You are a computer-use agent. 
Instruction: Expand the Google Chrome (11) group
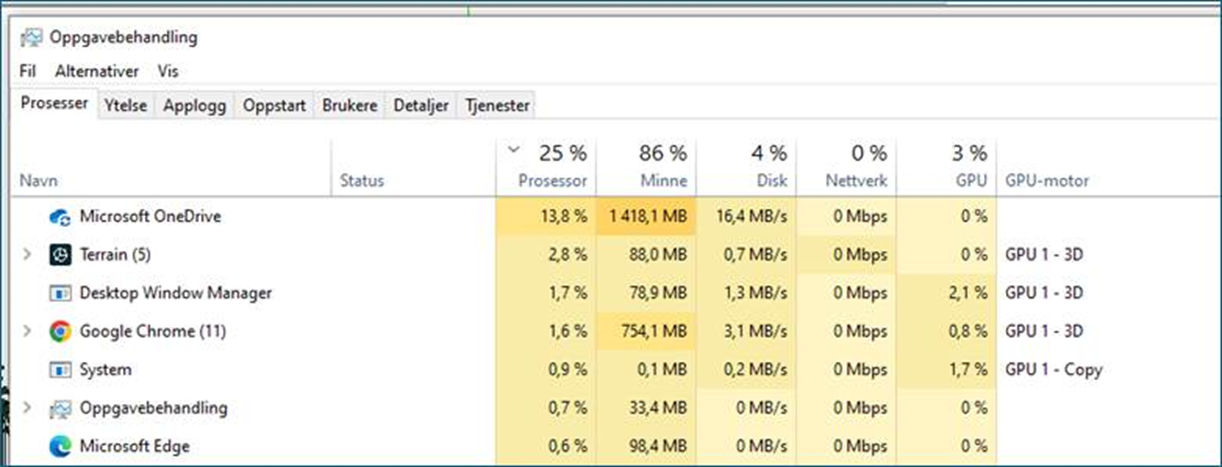pyautogui.click(x=28, y=331)
